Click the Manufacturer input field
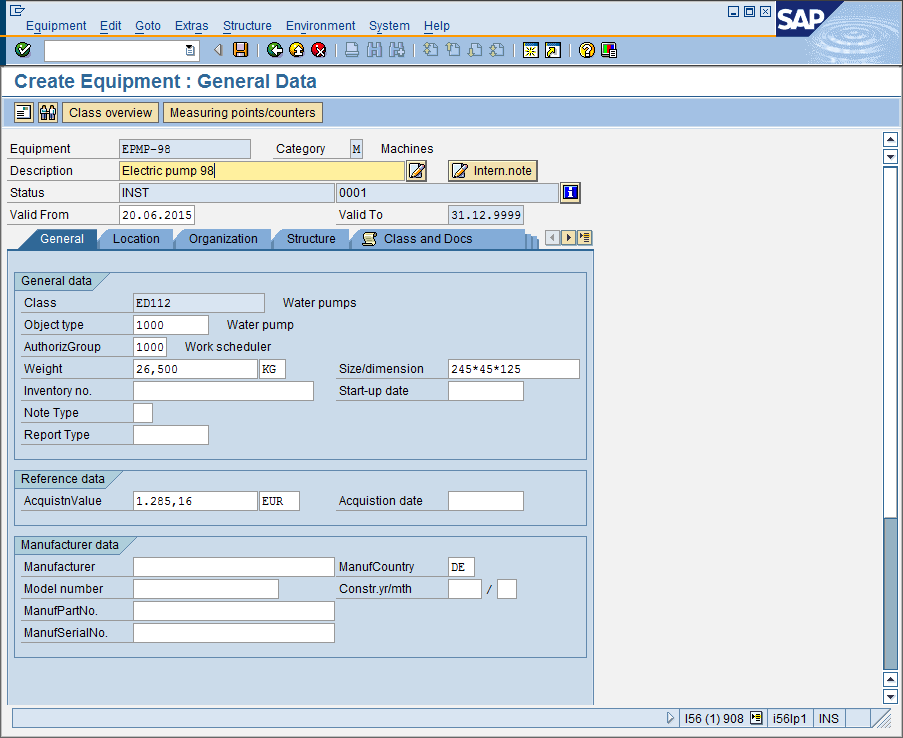The height and width of the screenshot is (738, 903). (x=234, y=567)
